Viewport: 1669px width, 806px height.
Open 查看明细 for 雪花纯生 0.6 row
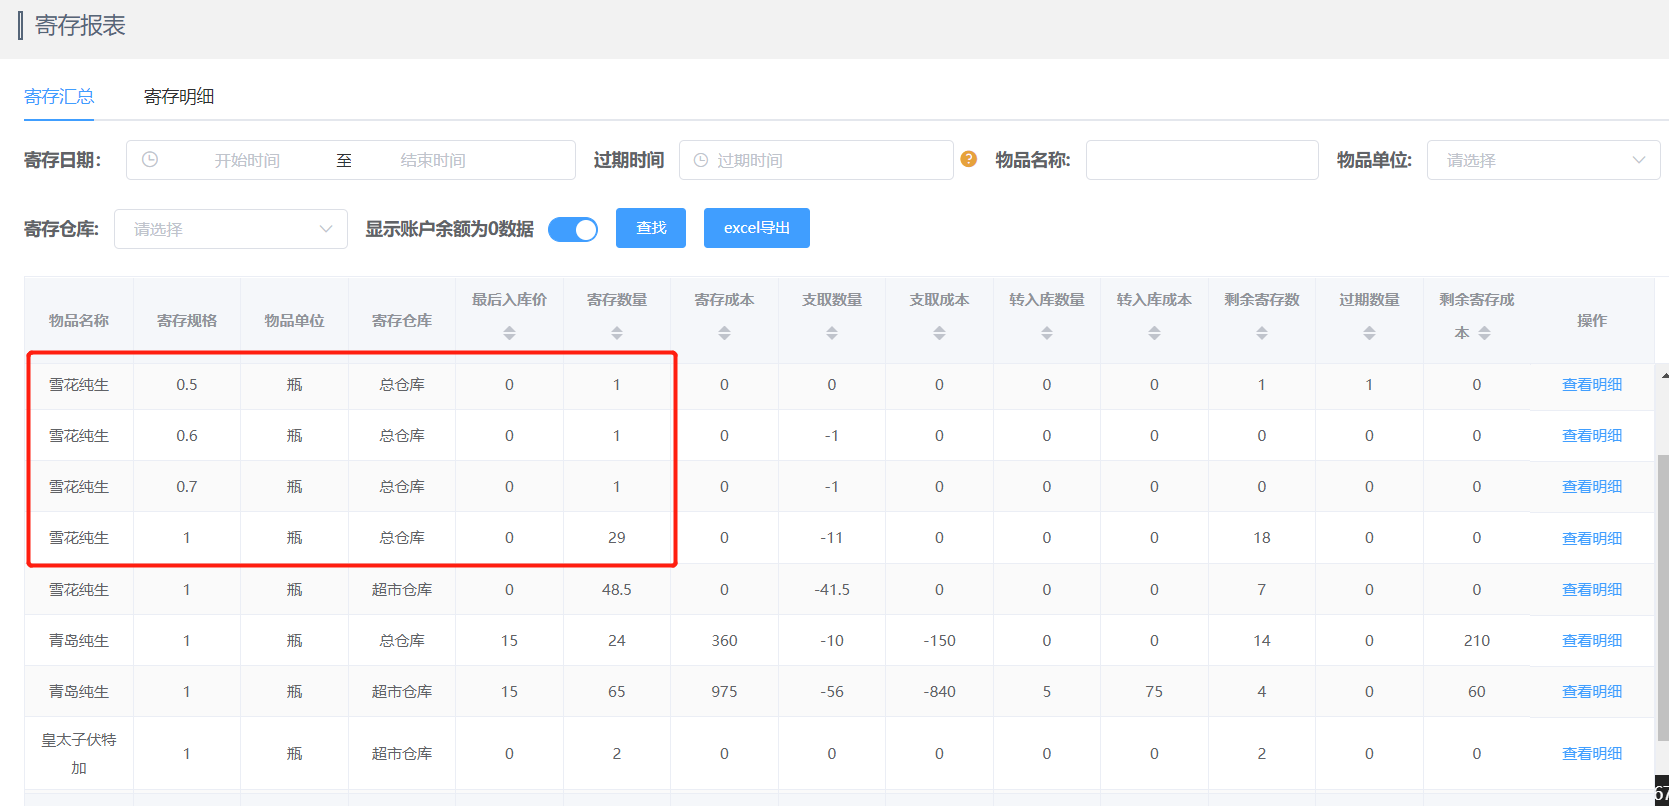point(1592,436)
